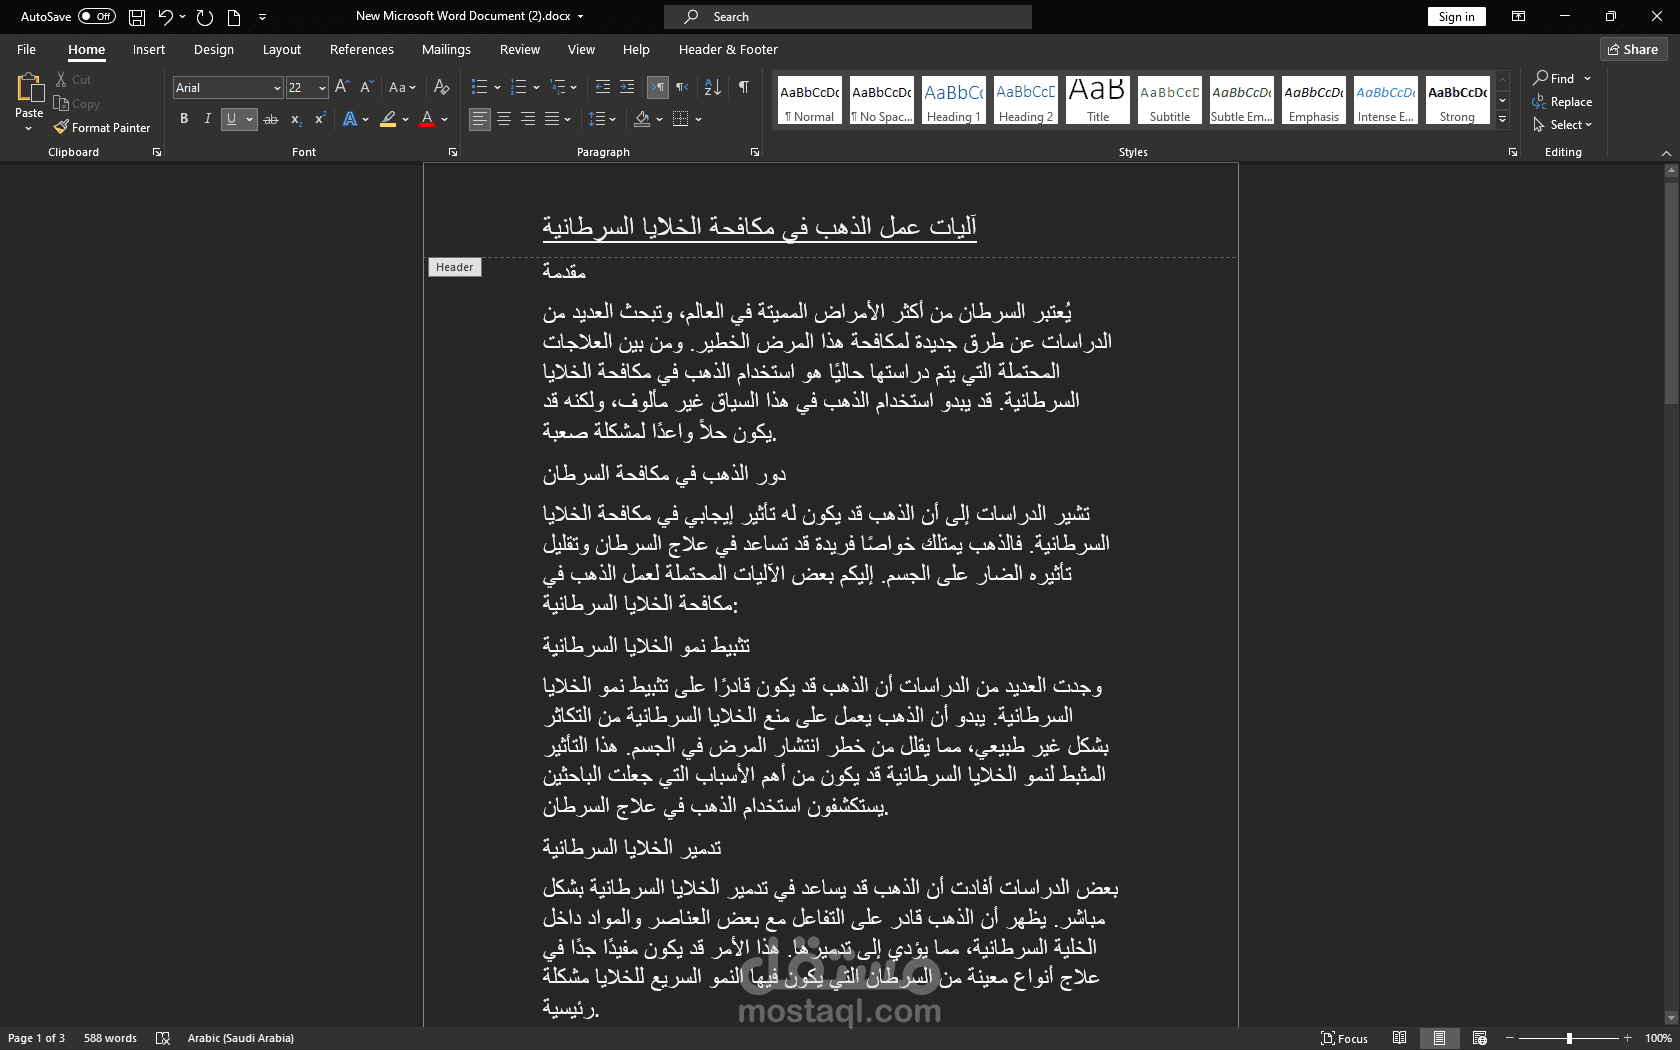Decrease font size with shrink icon
The height and width of the screenshot is (1050, 1680).
[x=366, y=88]
